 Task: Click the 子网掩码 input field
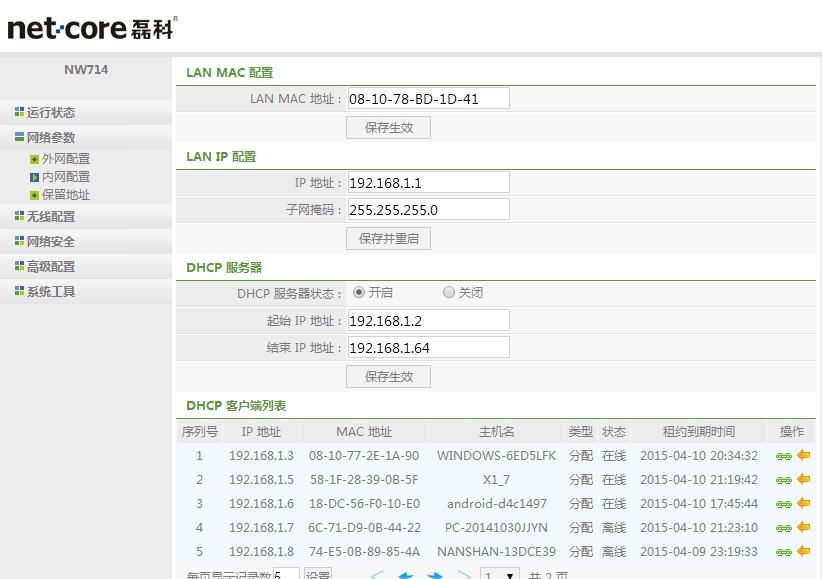point(428,209)
